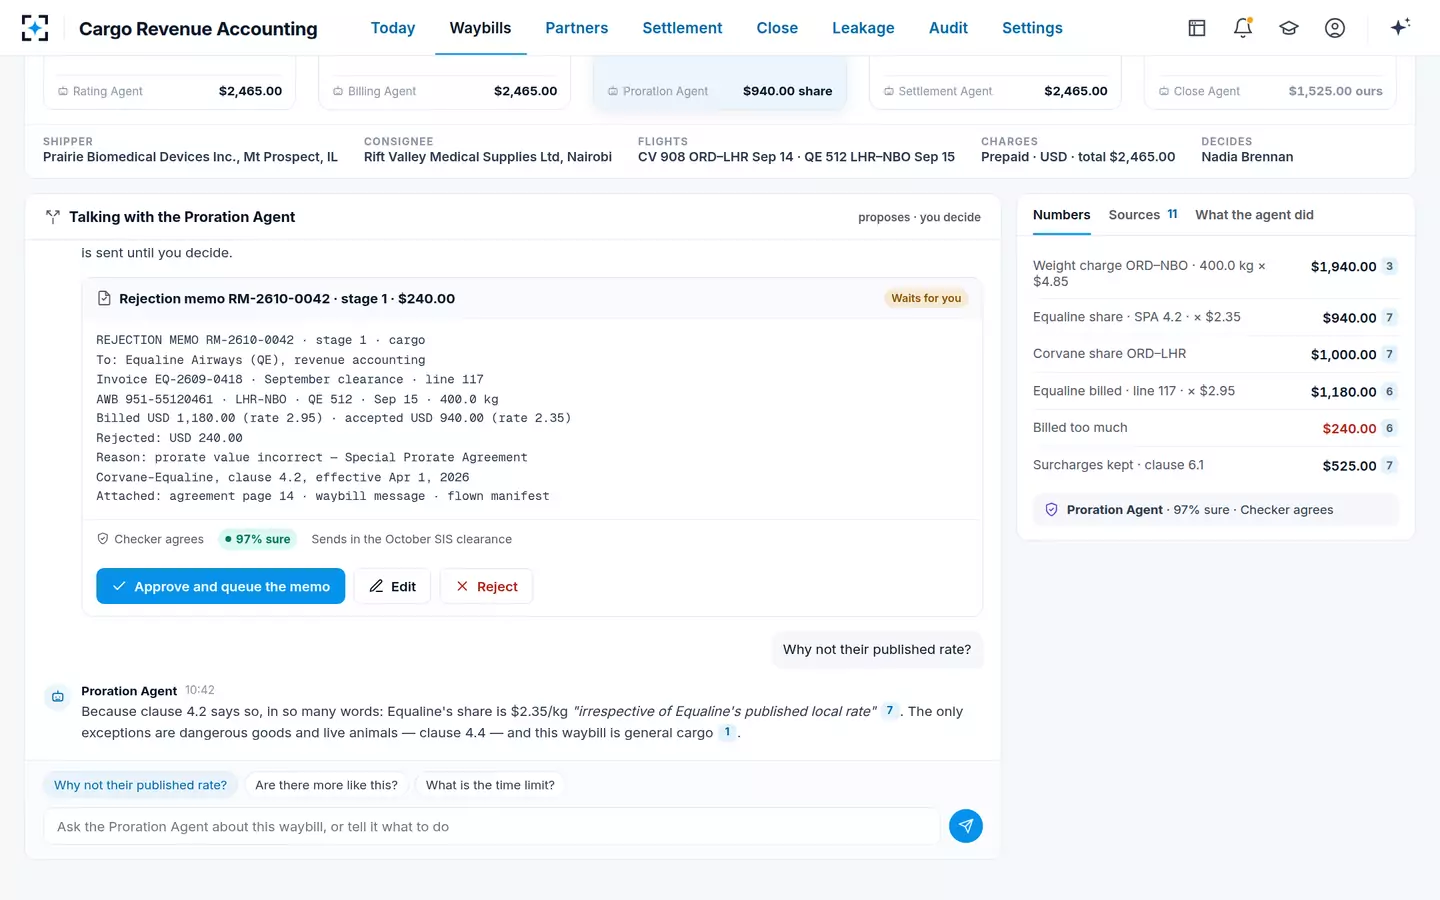Open source badge 7 on Equaline share row

1389,318
